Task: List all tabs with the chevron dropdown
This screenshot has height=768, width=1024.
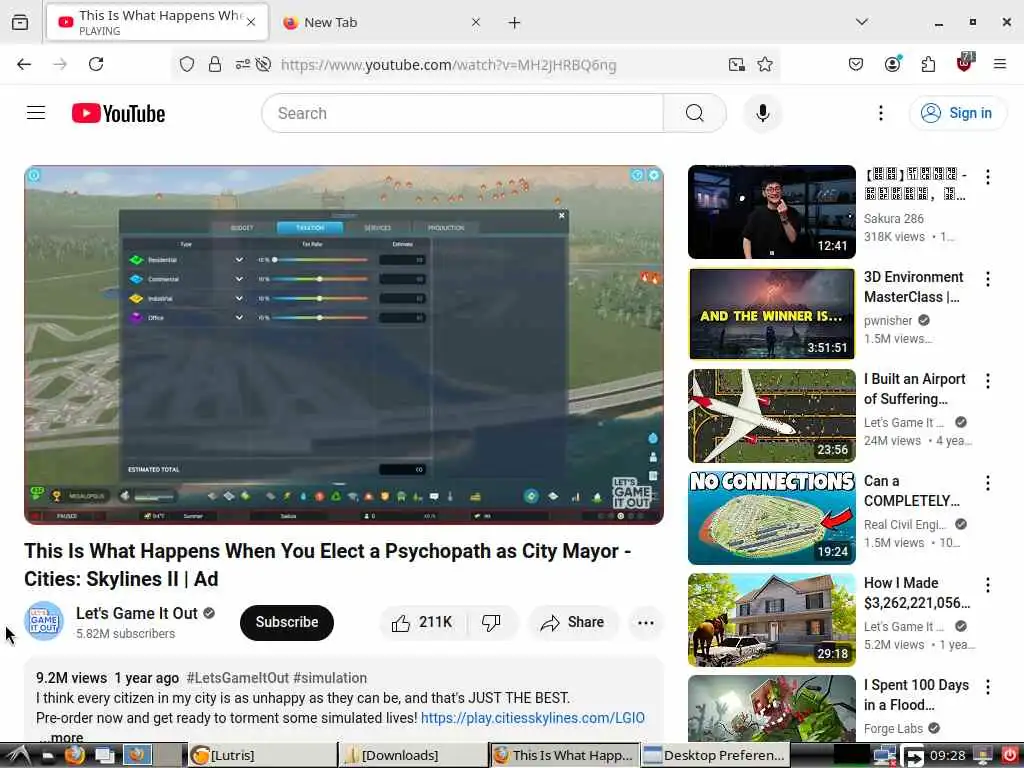Action: click(x=861, y=22)
